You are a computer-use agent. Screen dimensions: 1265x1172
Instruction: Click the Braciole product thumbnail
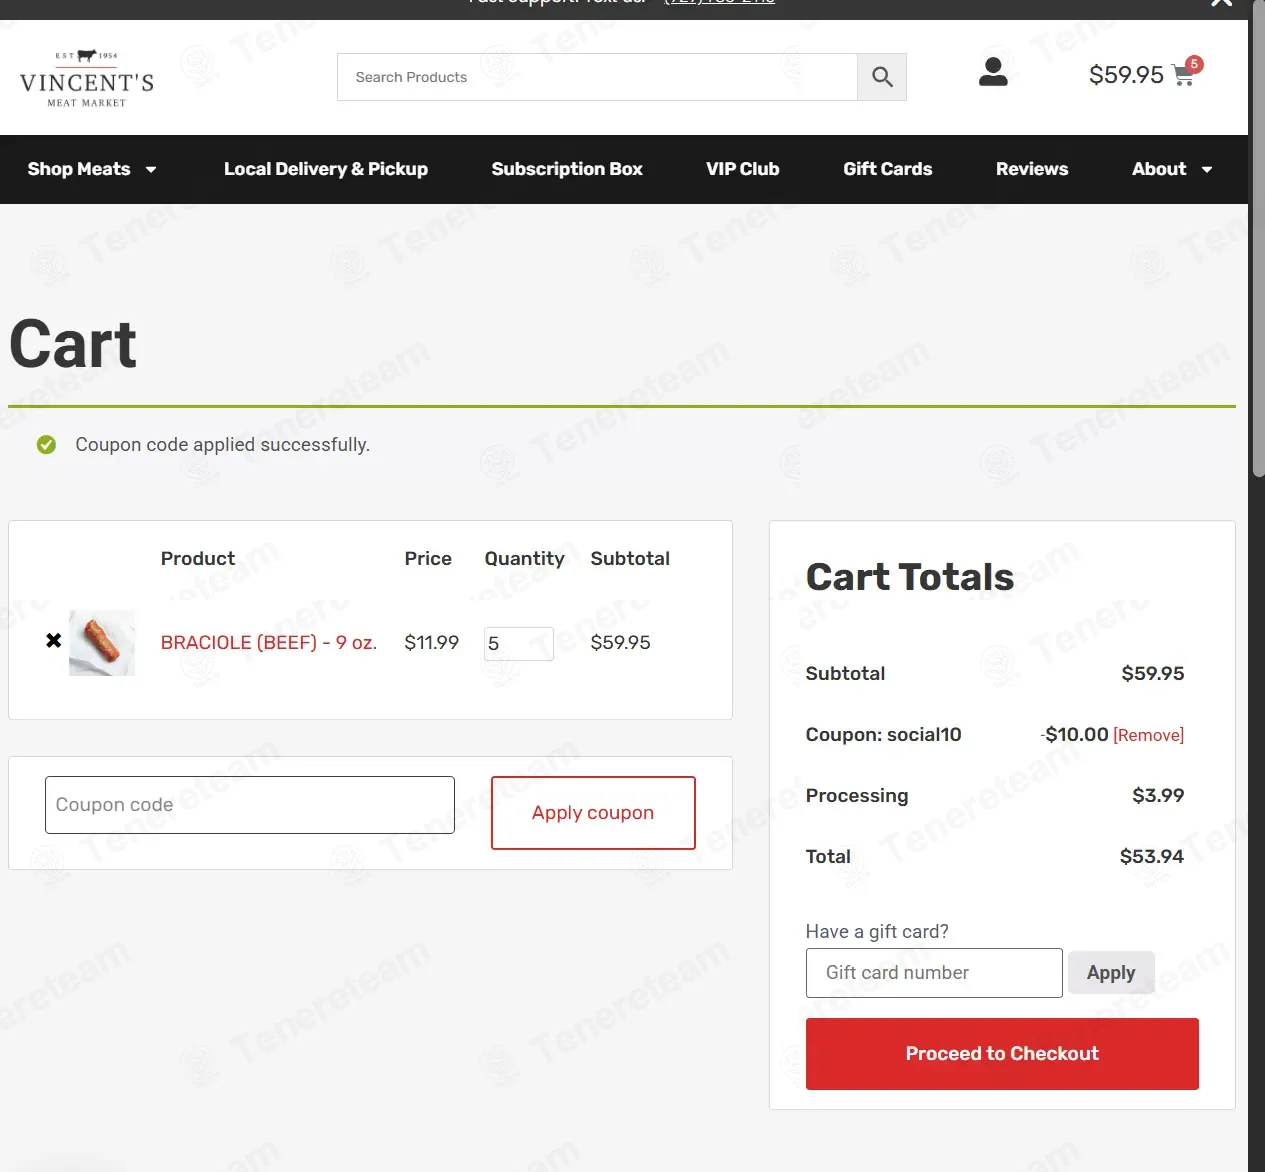102,643
